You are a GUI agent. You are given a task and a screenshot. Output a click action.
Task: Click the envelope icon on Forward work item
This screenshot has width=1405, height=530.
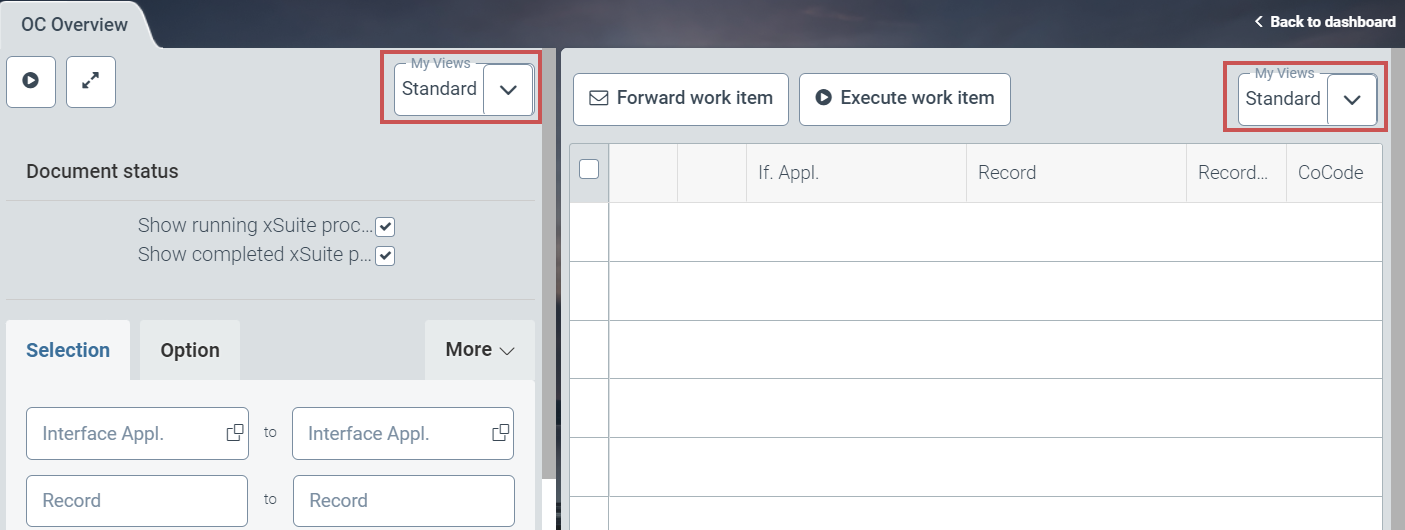pyautogui.click(x=599, y=98)
